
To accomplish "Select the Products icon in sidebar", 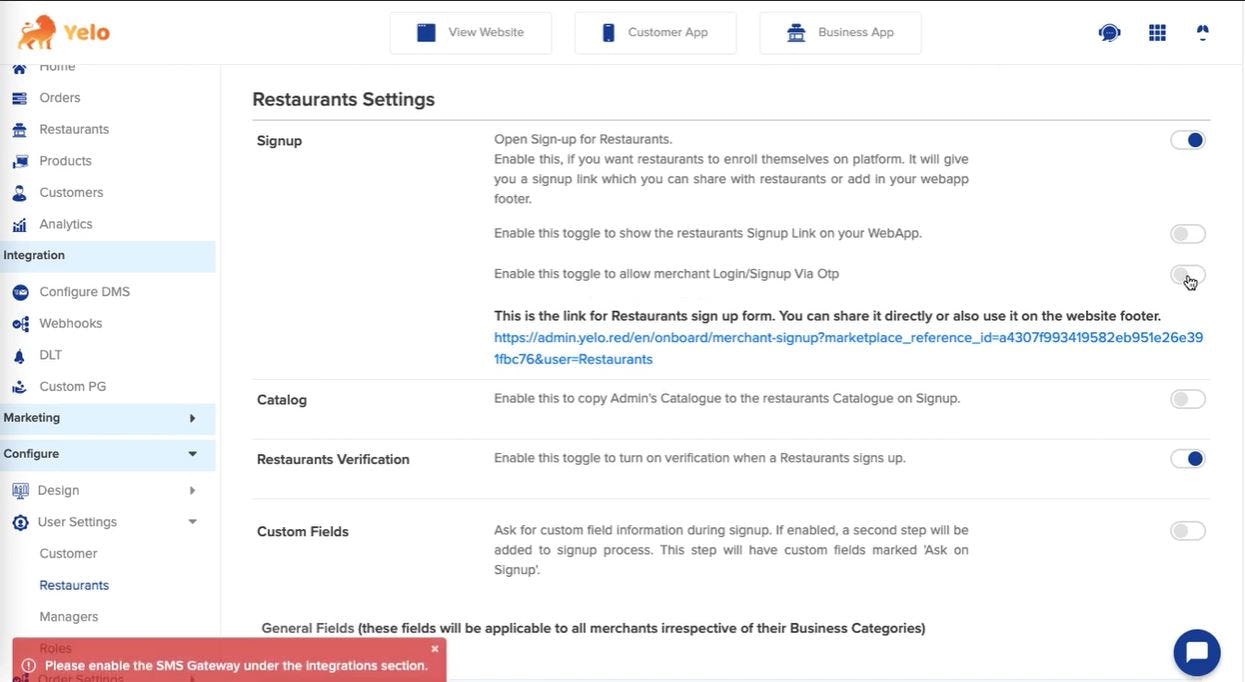I will coord(19,162).
